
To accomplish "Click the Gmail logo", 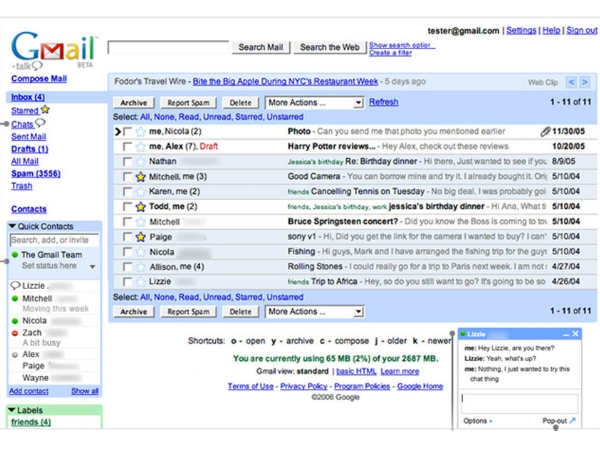I will [54, 47].
